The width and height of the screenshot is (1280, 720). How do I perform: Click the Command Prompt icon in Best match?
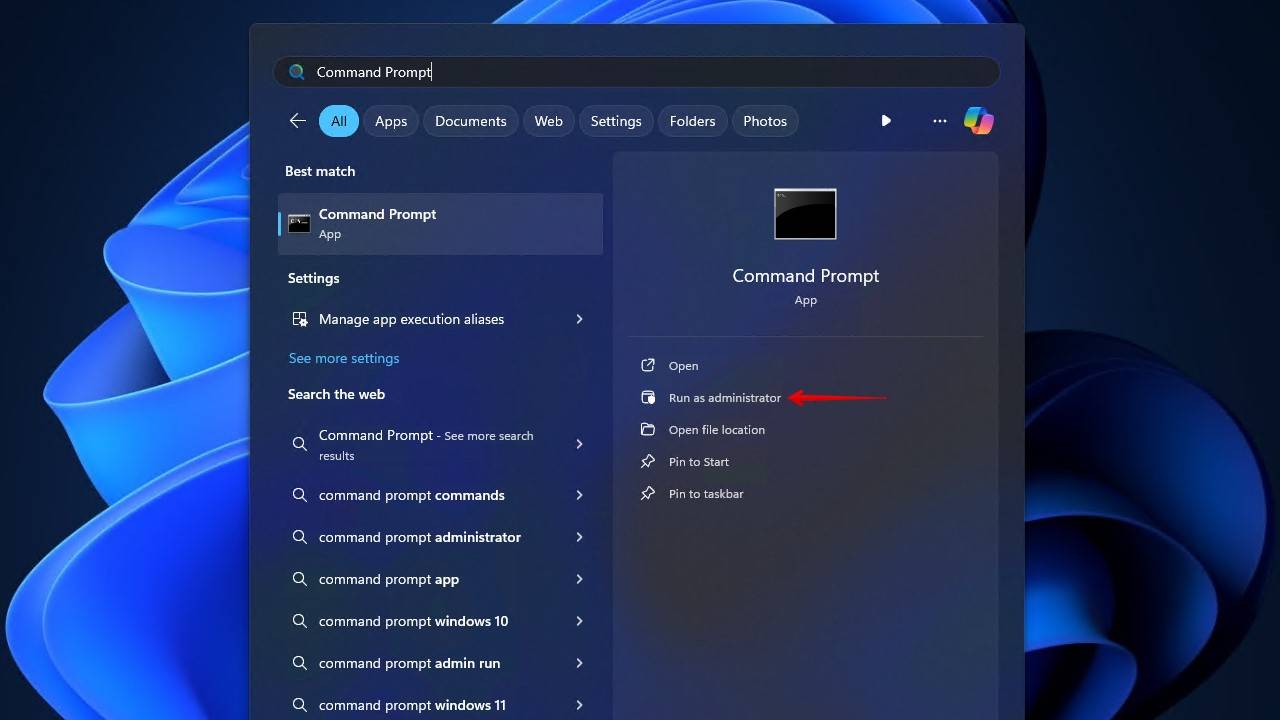pyautogui.click(x=299, y=224)
